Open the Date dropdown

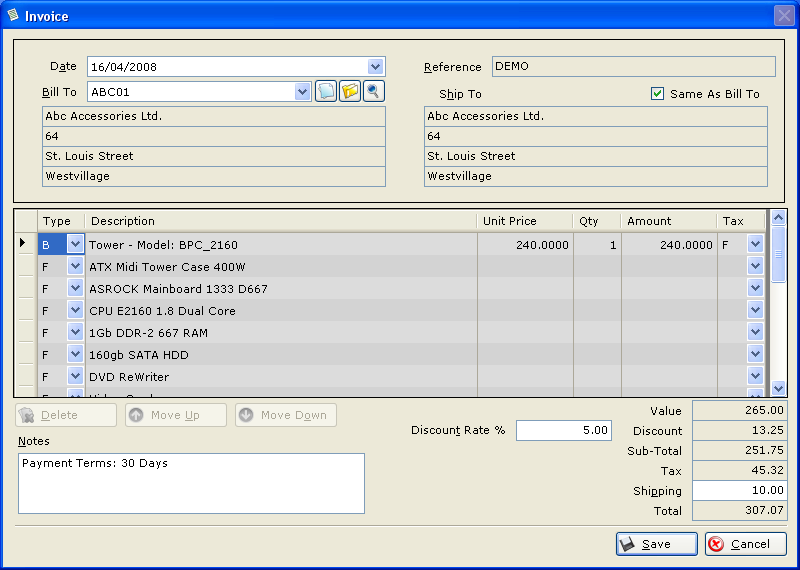[x=376, y=67]
